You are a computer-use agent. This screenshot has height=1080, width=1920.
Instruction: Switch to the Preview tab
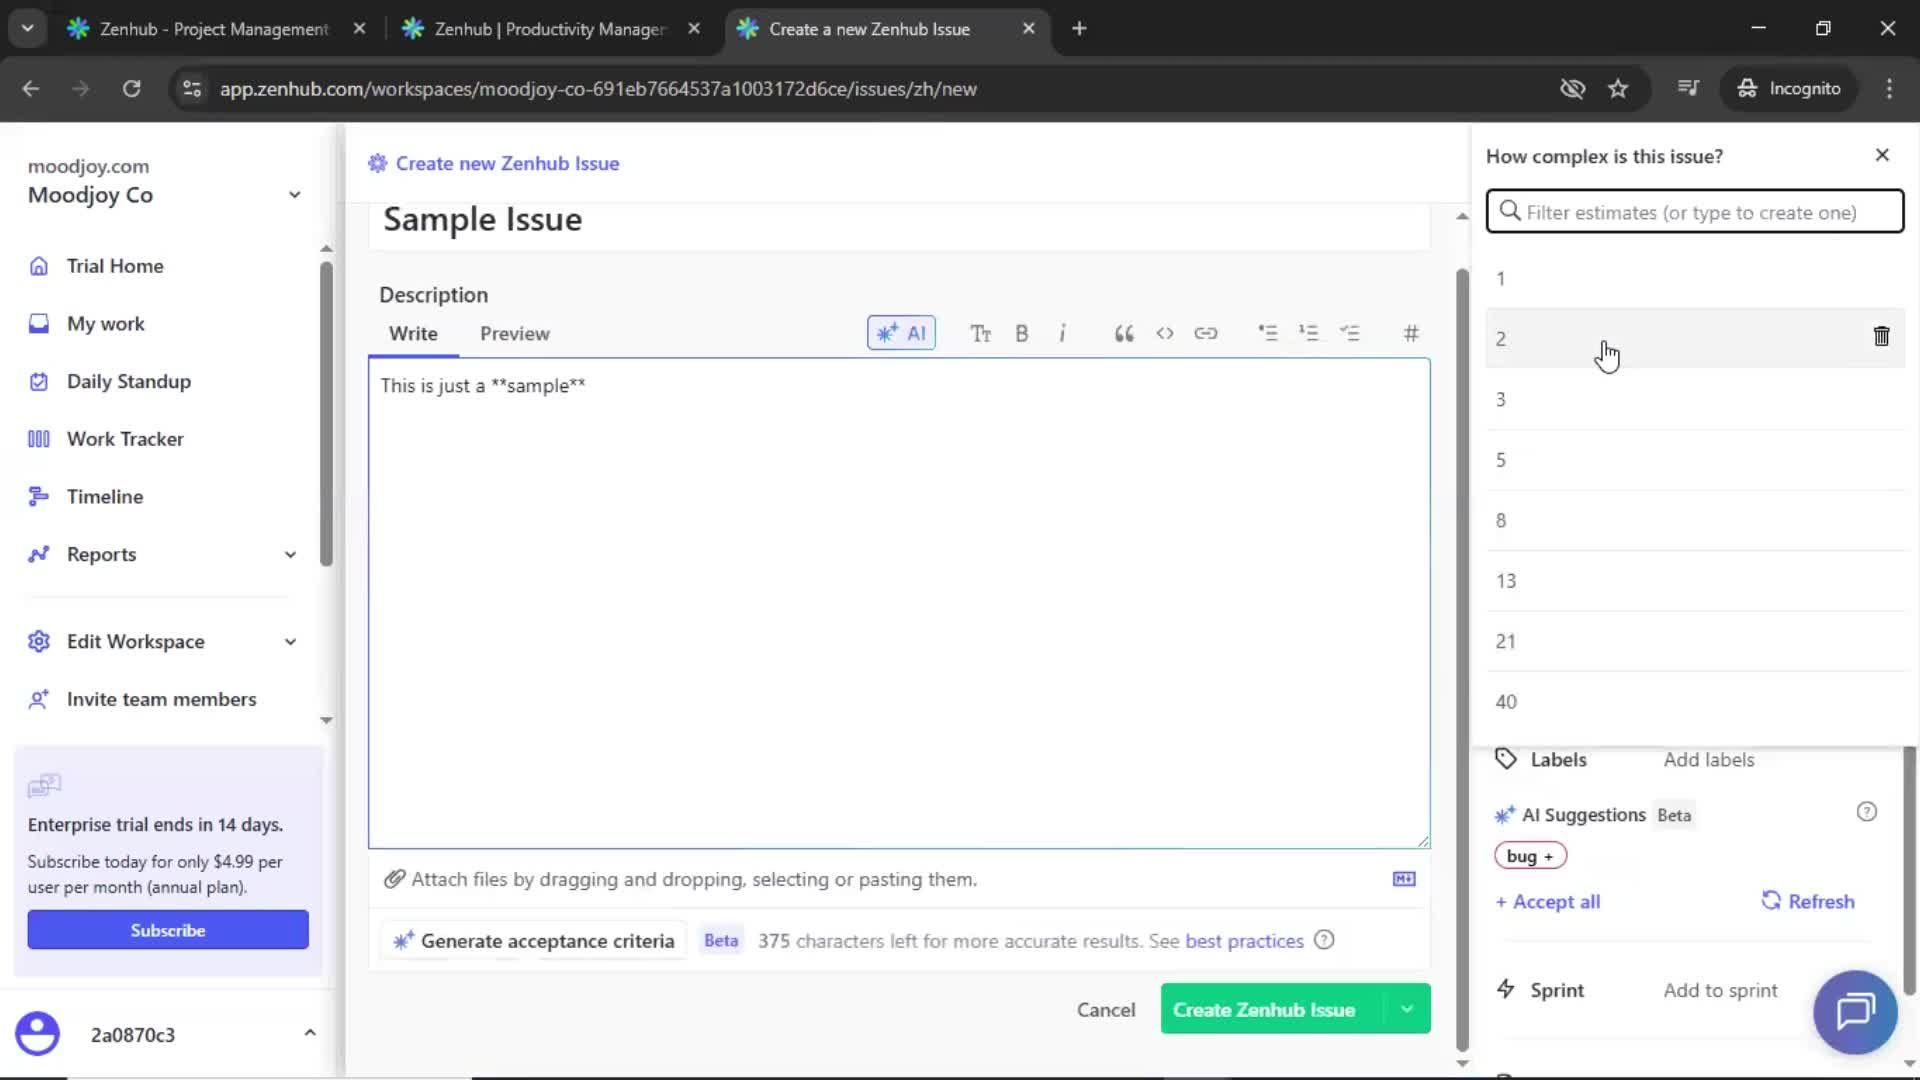[515, 333]
